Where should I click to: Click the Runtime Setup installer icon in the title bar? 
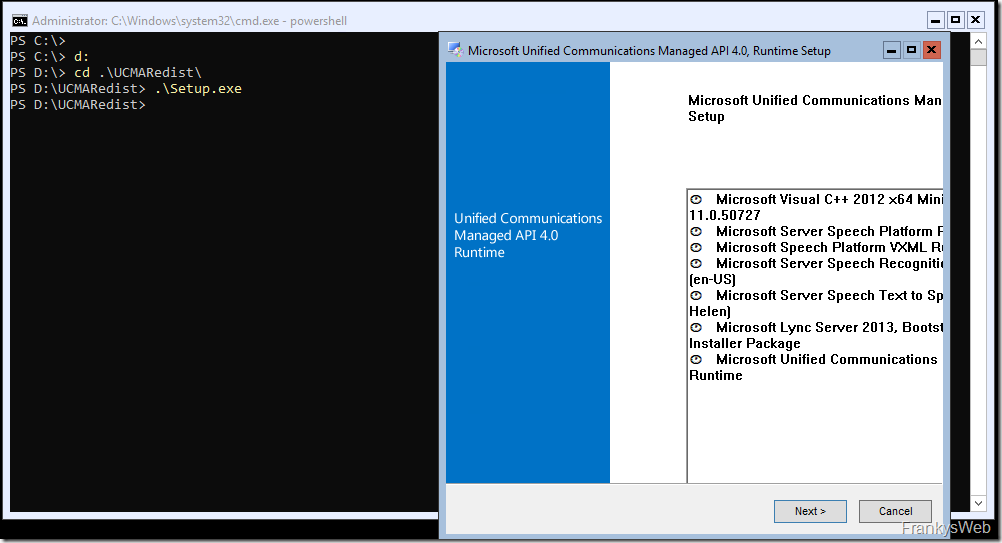455,50
